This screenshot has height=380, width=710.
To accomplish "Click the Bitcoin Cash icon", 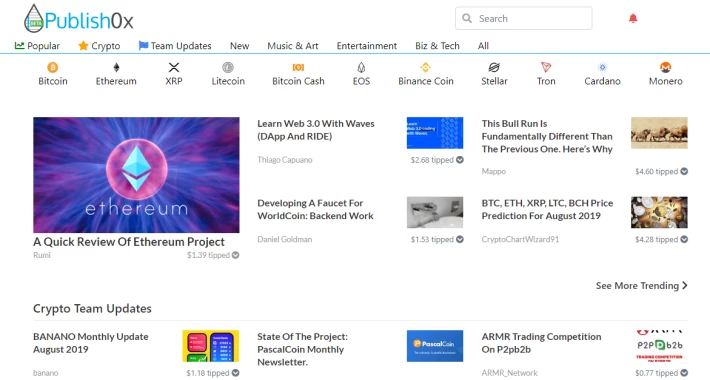I will pos(298,67).
